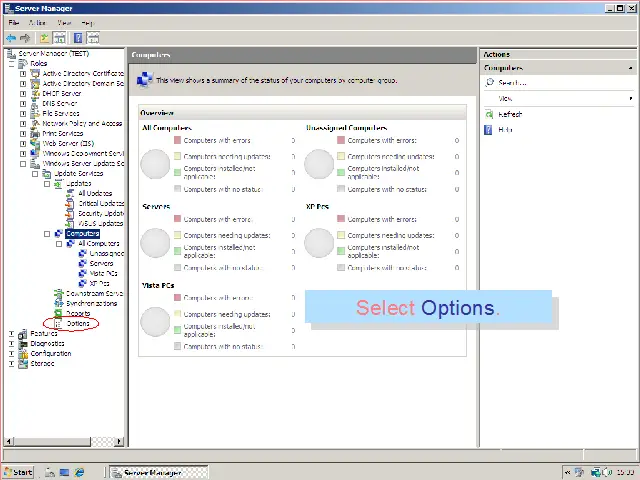Click the Start button

coord(18,472)
